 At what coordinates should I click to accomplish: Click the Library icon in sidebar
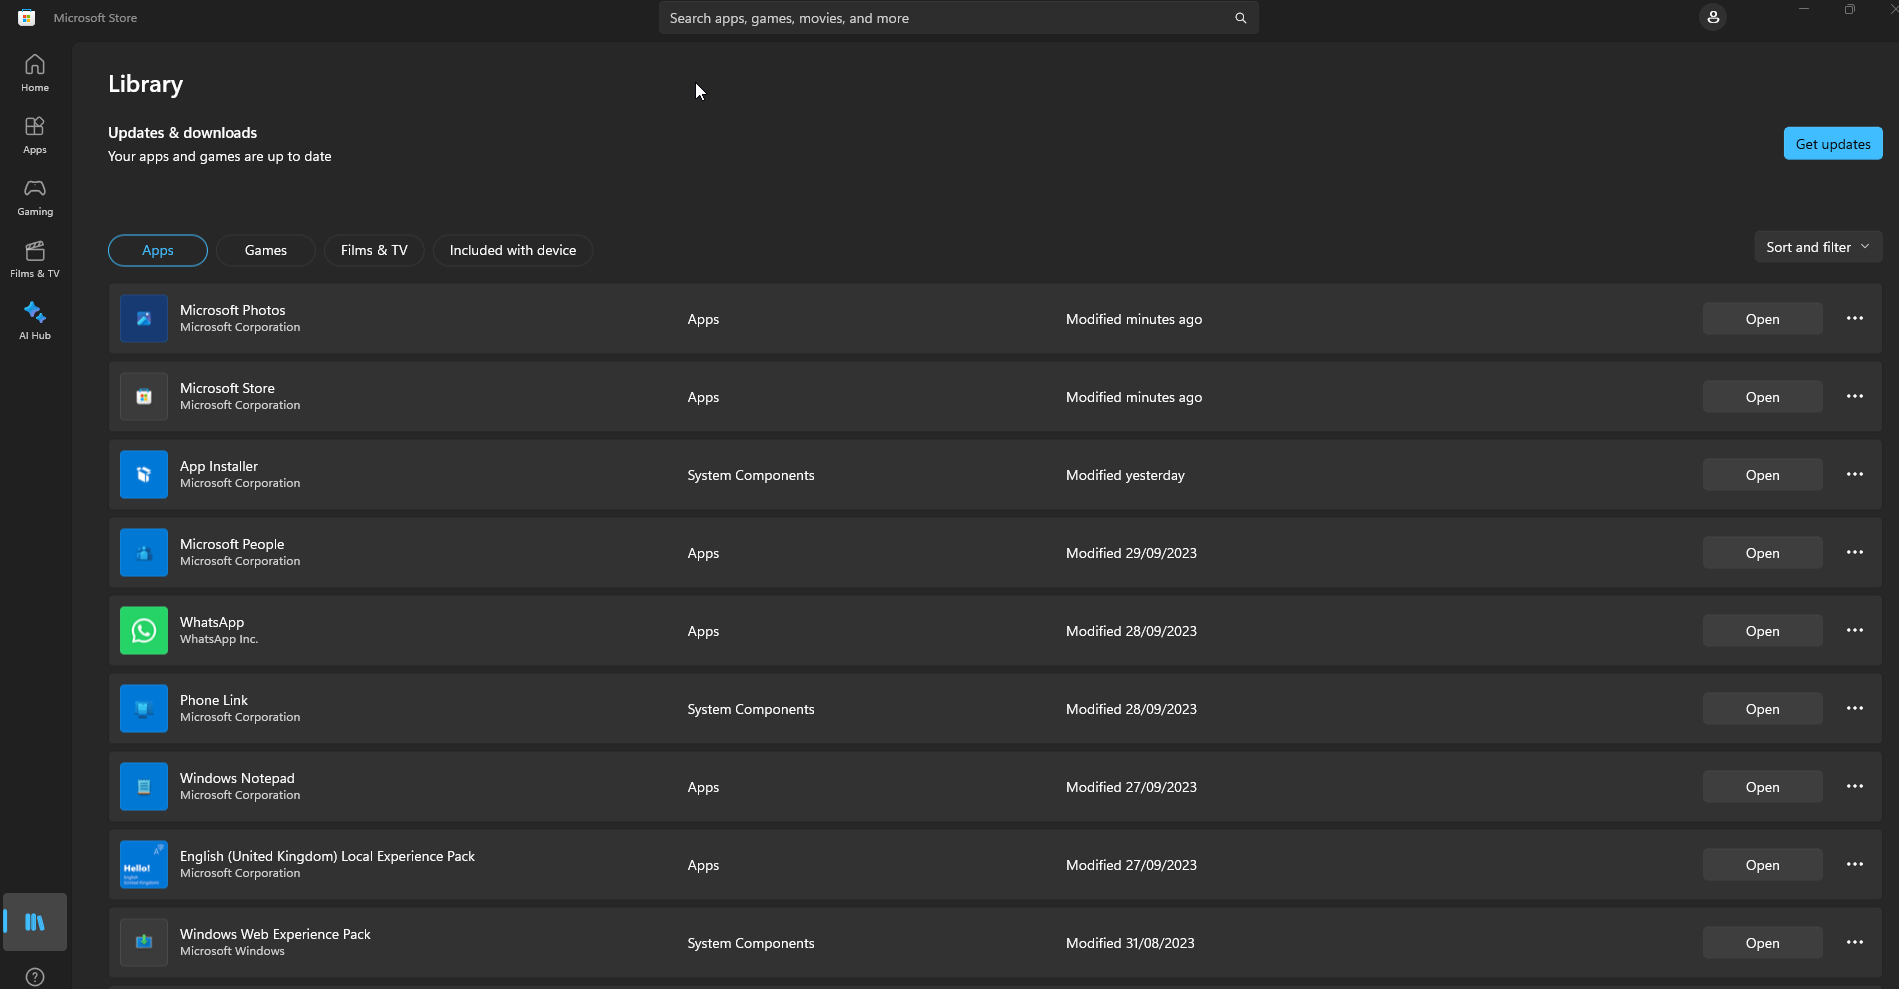click(35, 922)
